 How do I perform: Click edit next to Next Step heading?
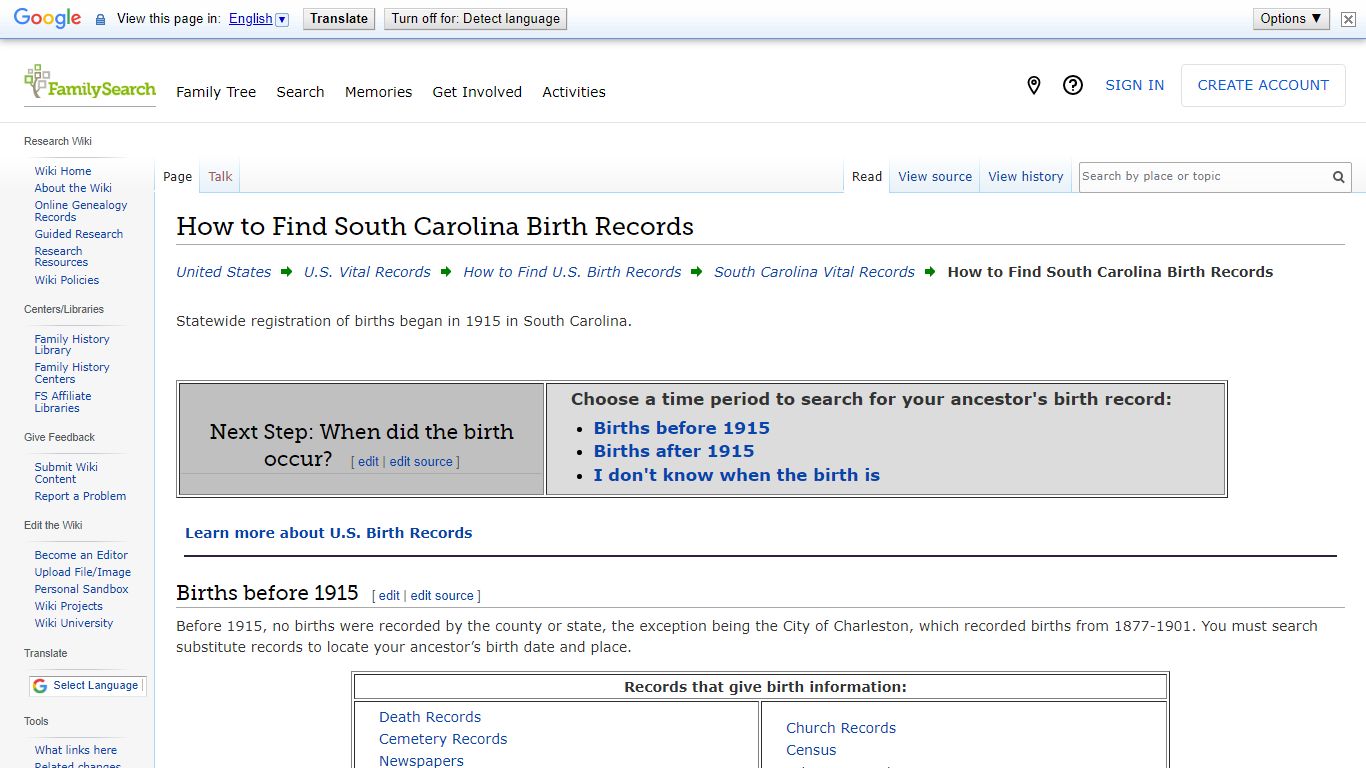click(368, 462)
